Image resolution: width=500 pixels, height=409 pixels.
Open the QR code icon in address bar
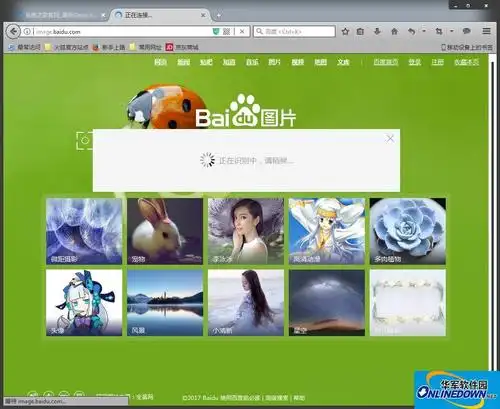click(x=227, y=32)
